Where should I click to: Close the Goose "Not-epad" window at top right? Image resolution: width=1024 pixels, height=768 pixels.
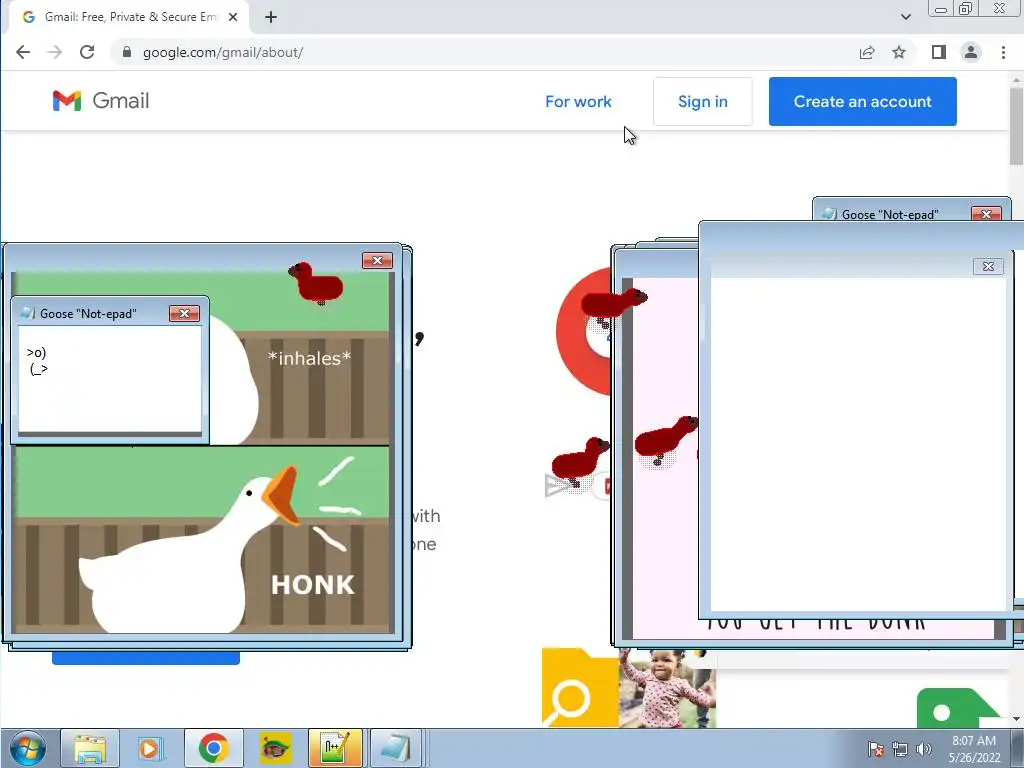tap(986, 214)
